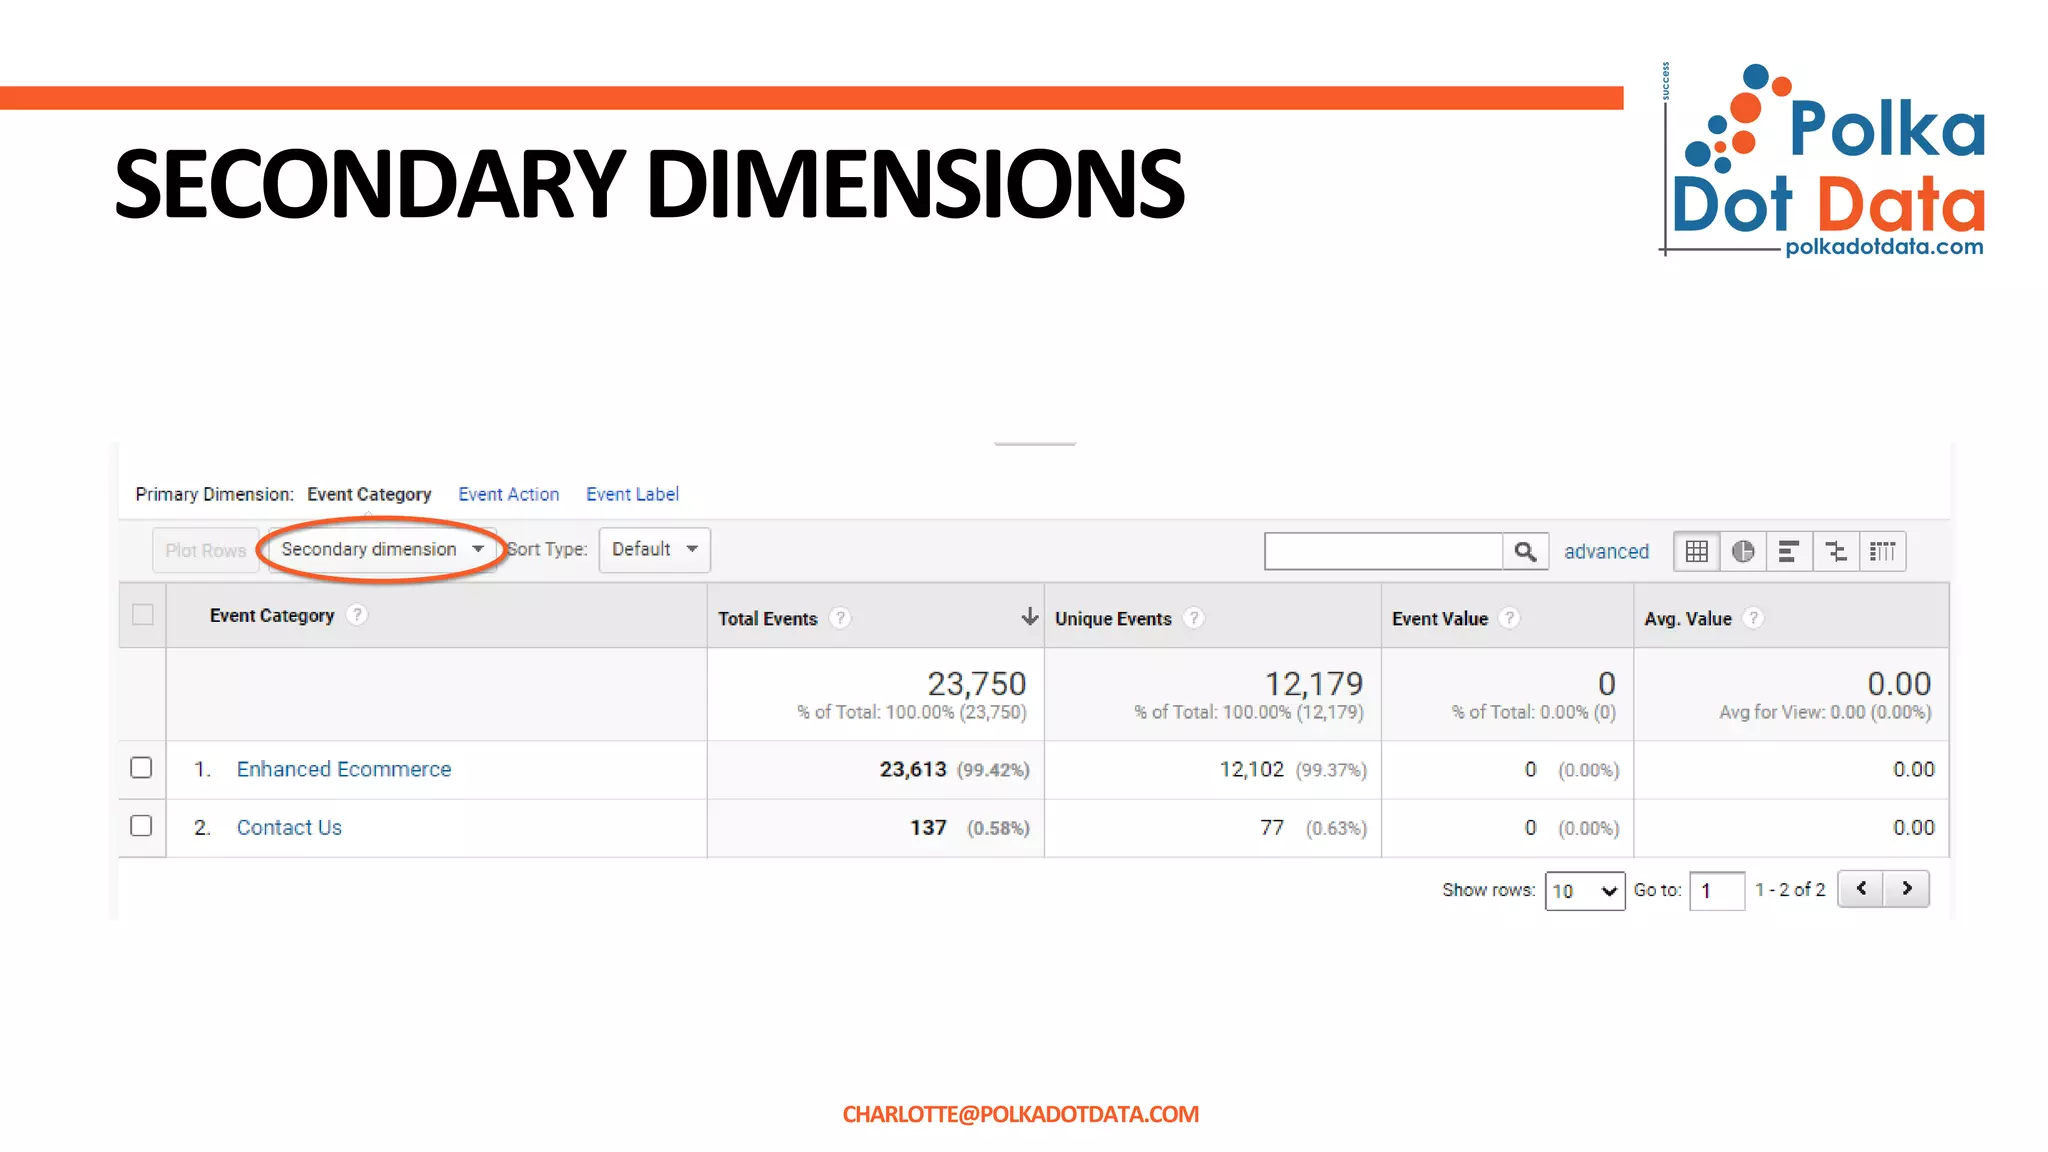Click the 23,613 total events value
The height and width of the screenshot is (1152, 2048).
[913, 769]
